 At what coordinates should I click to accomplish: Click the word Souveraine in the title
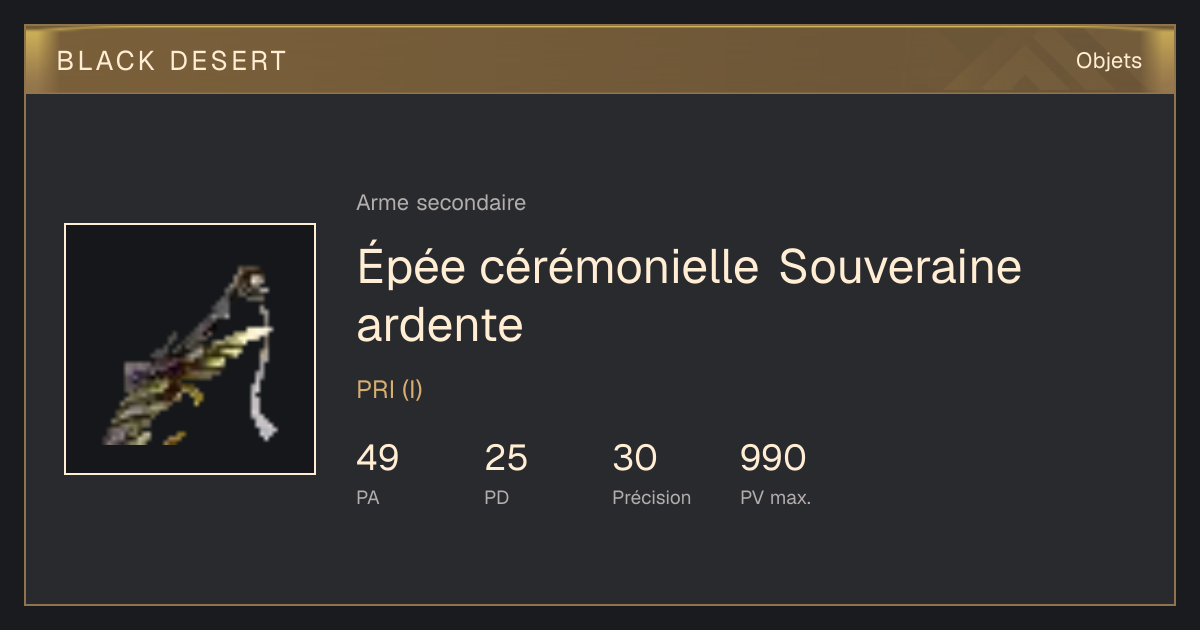(x=900, y=267)
